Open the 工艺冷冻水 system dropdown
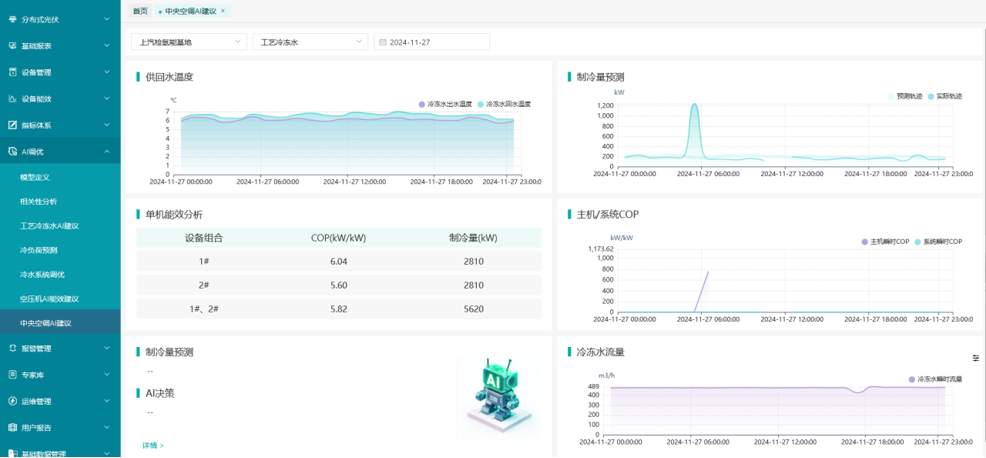 (310, 42)
